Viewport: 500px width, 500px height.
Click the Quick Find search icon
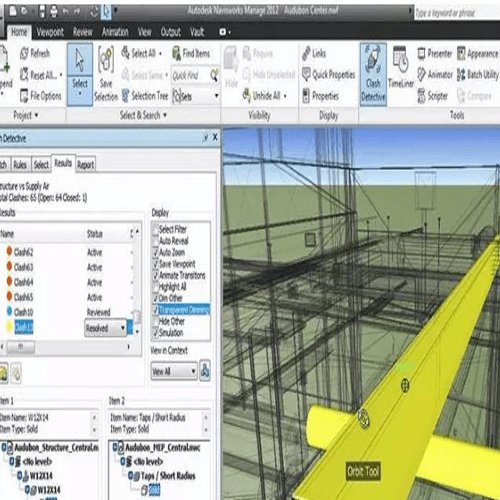click(214, 75)
